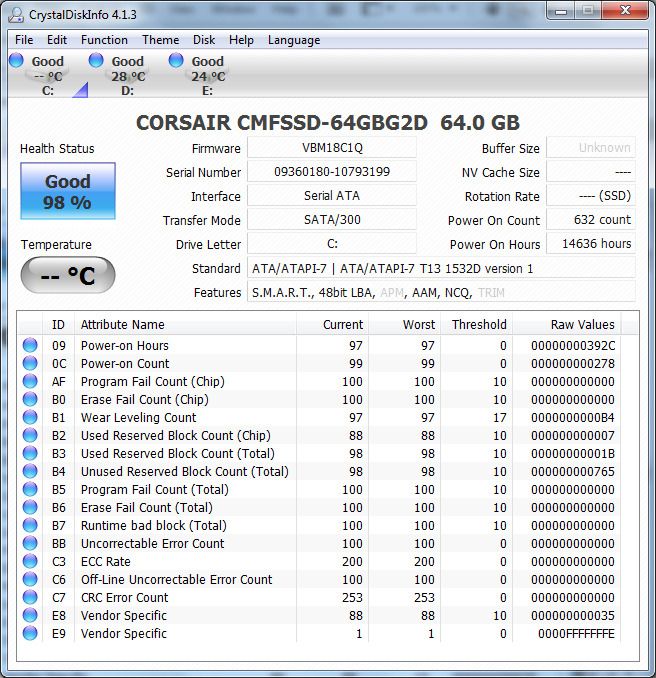Viewport: 656px width, 678px height.
Task: Click status icon of Erase Fail Count (Total)
Action: (x=30, y=507)
